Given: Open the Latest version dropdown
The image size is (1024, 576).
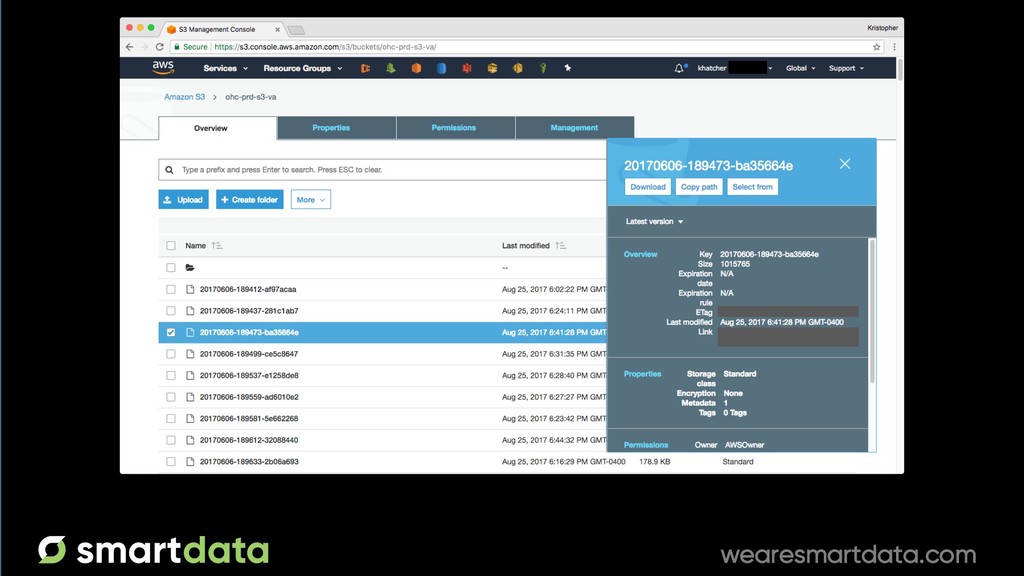Looking at the screenshot, I should click(x=654, y=221).
